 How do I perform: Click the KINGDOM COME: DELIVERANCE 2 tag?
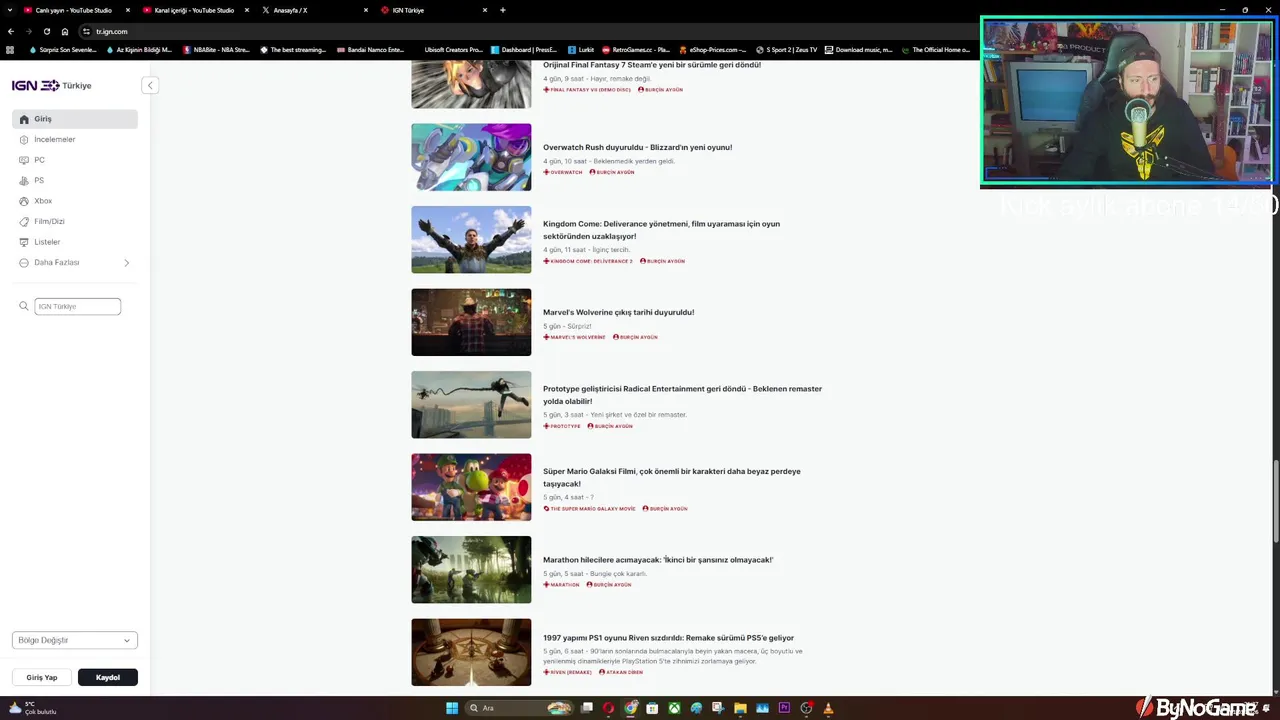[588, 261]
